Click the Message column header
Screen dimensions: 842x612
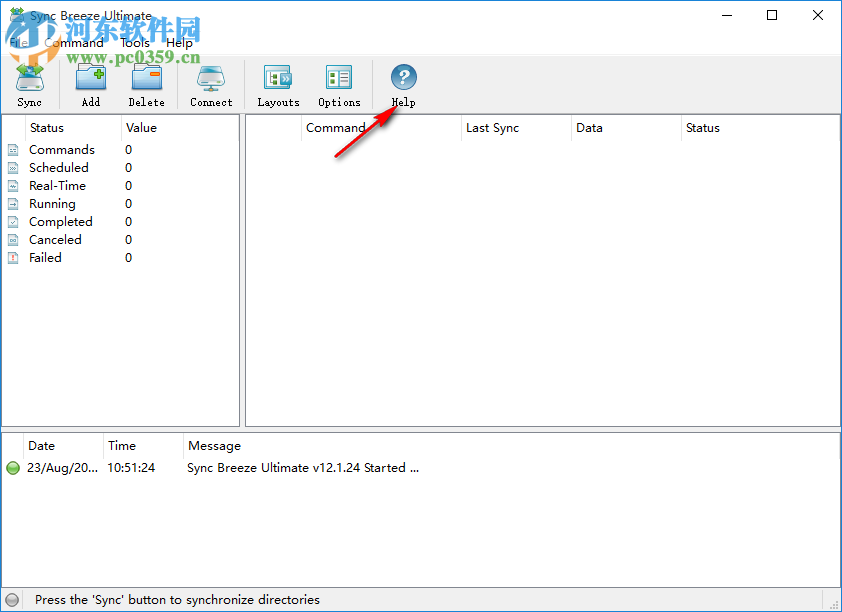215,446
